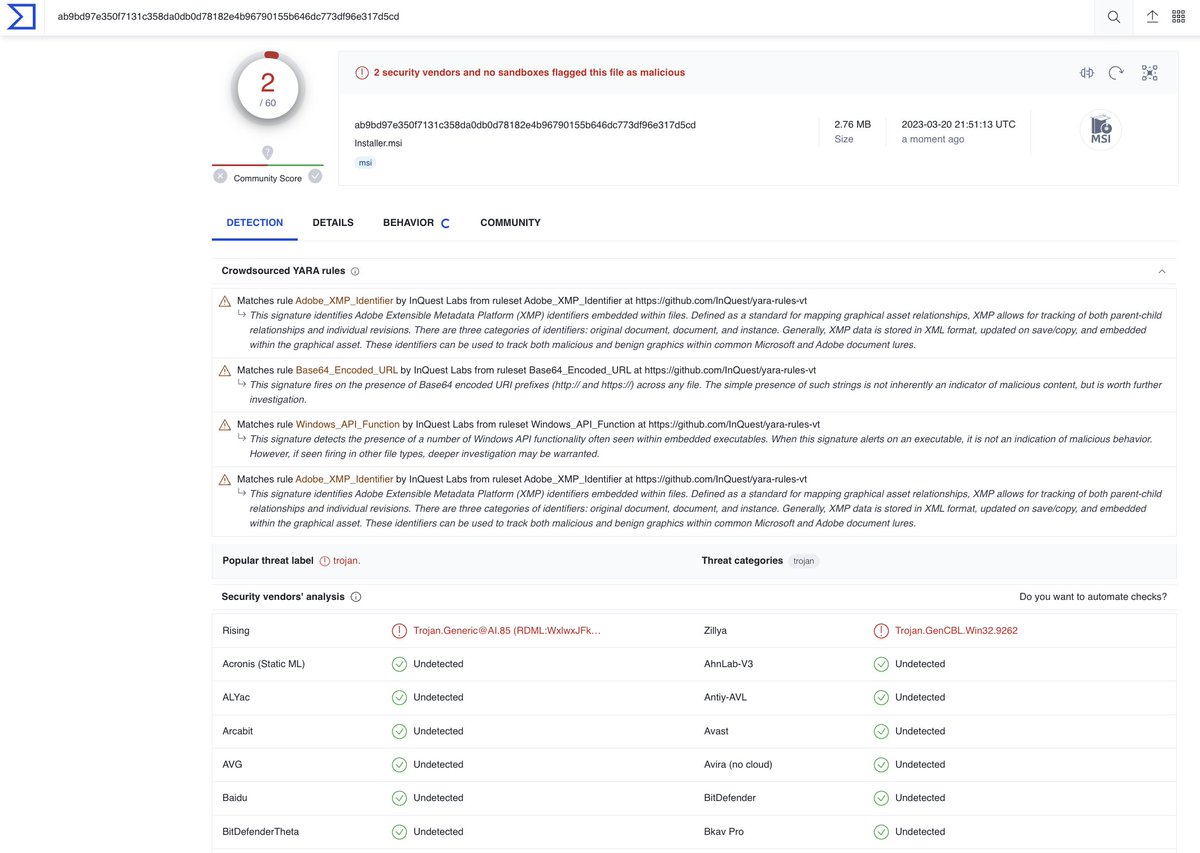Open the Windows_API_Function rule link
The height and width of the screenshot is (853, 1200).
348,424
